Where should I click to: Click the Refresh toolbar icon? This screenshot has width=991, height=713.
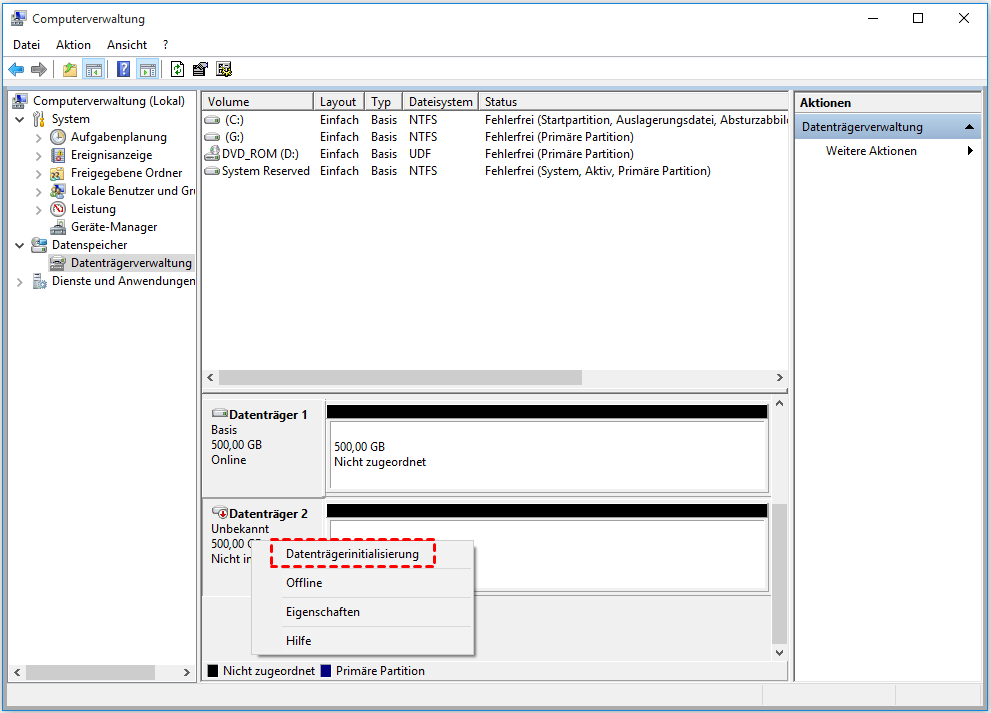[177, 69]
